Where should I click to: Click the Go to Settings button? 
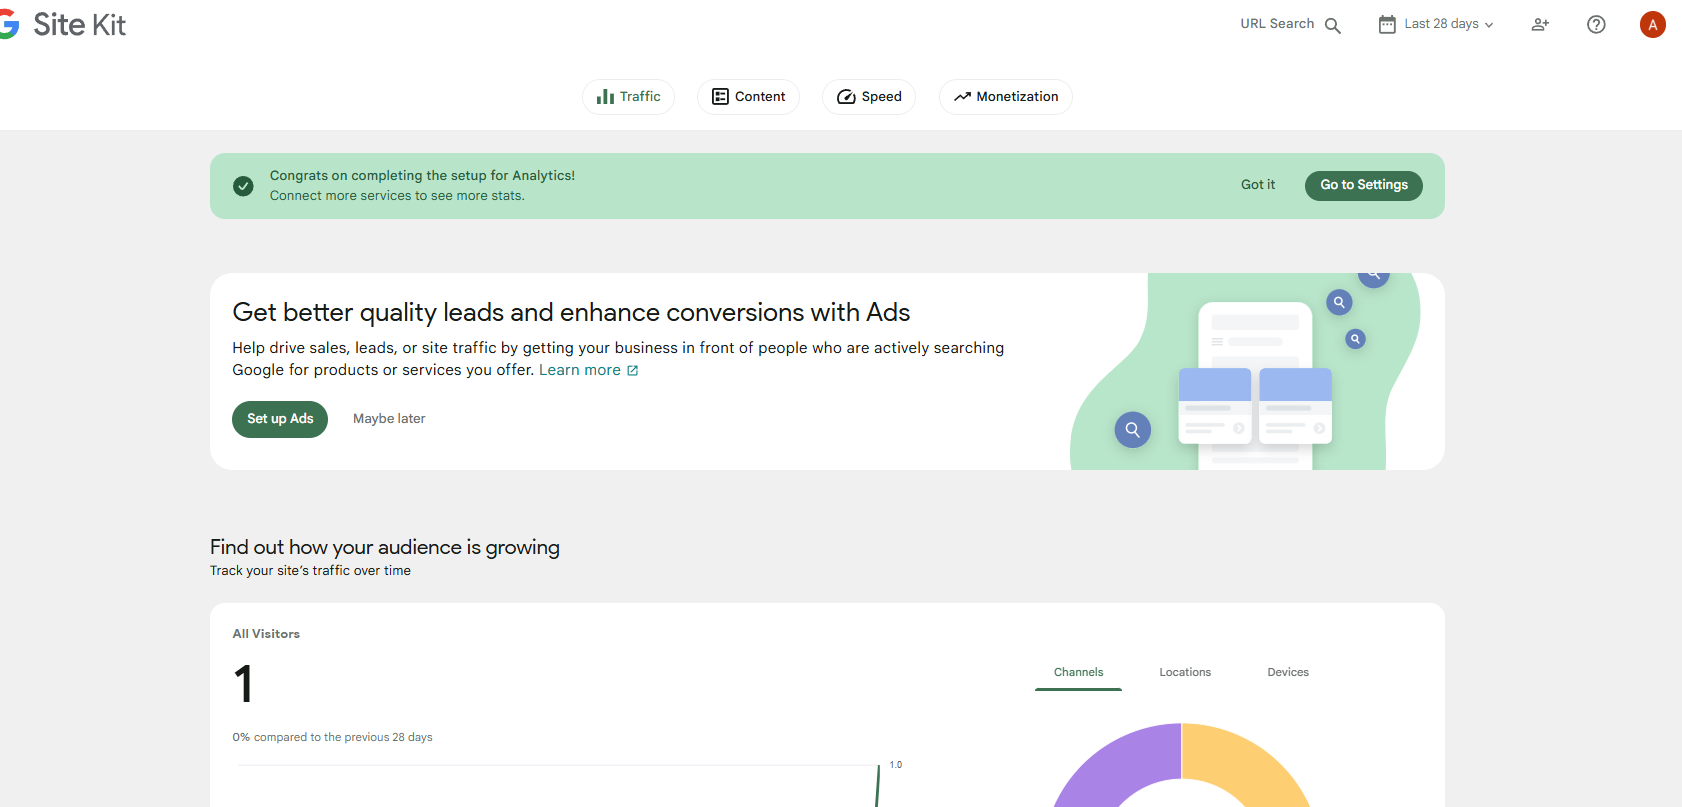[x=1364, y=186]
